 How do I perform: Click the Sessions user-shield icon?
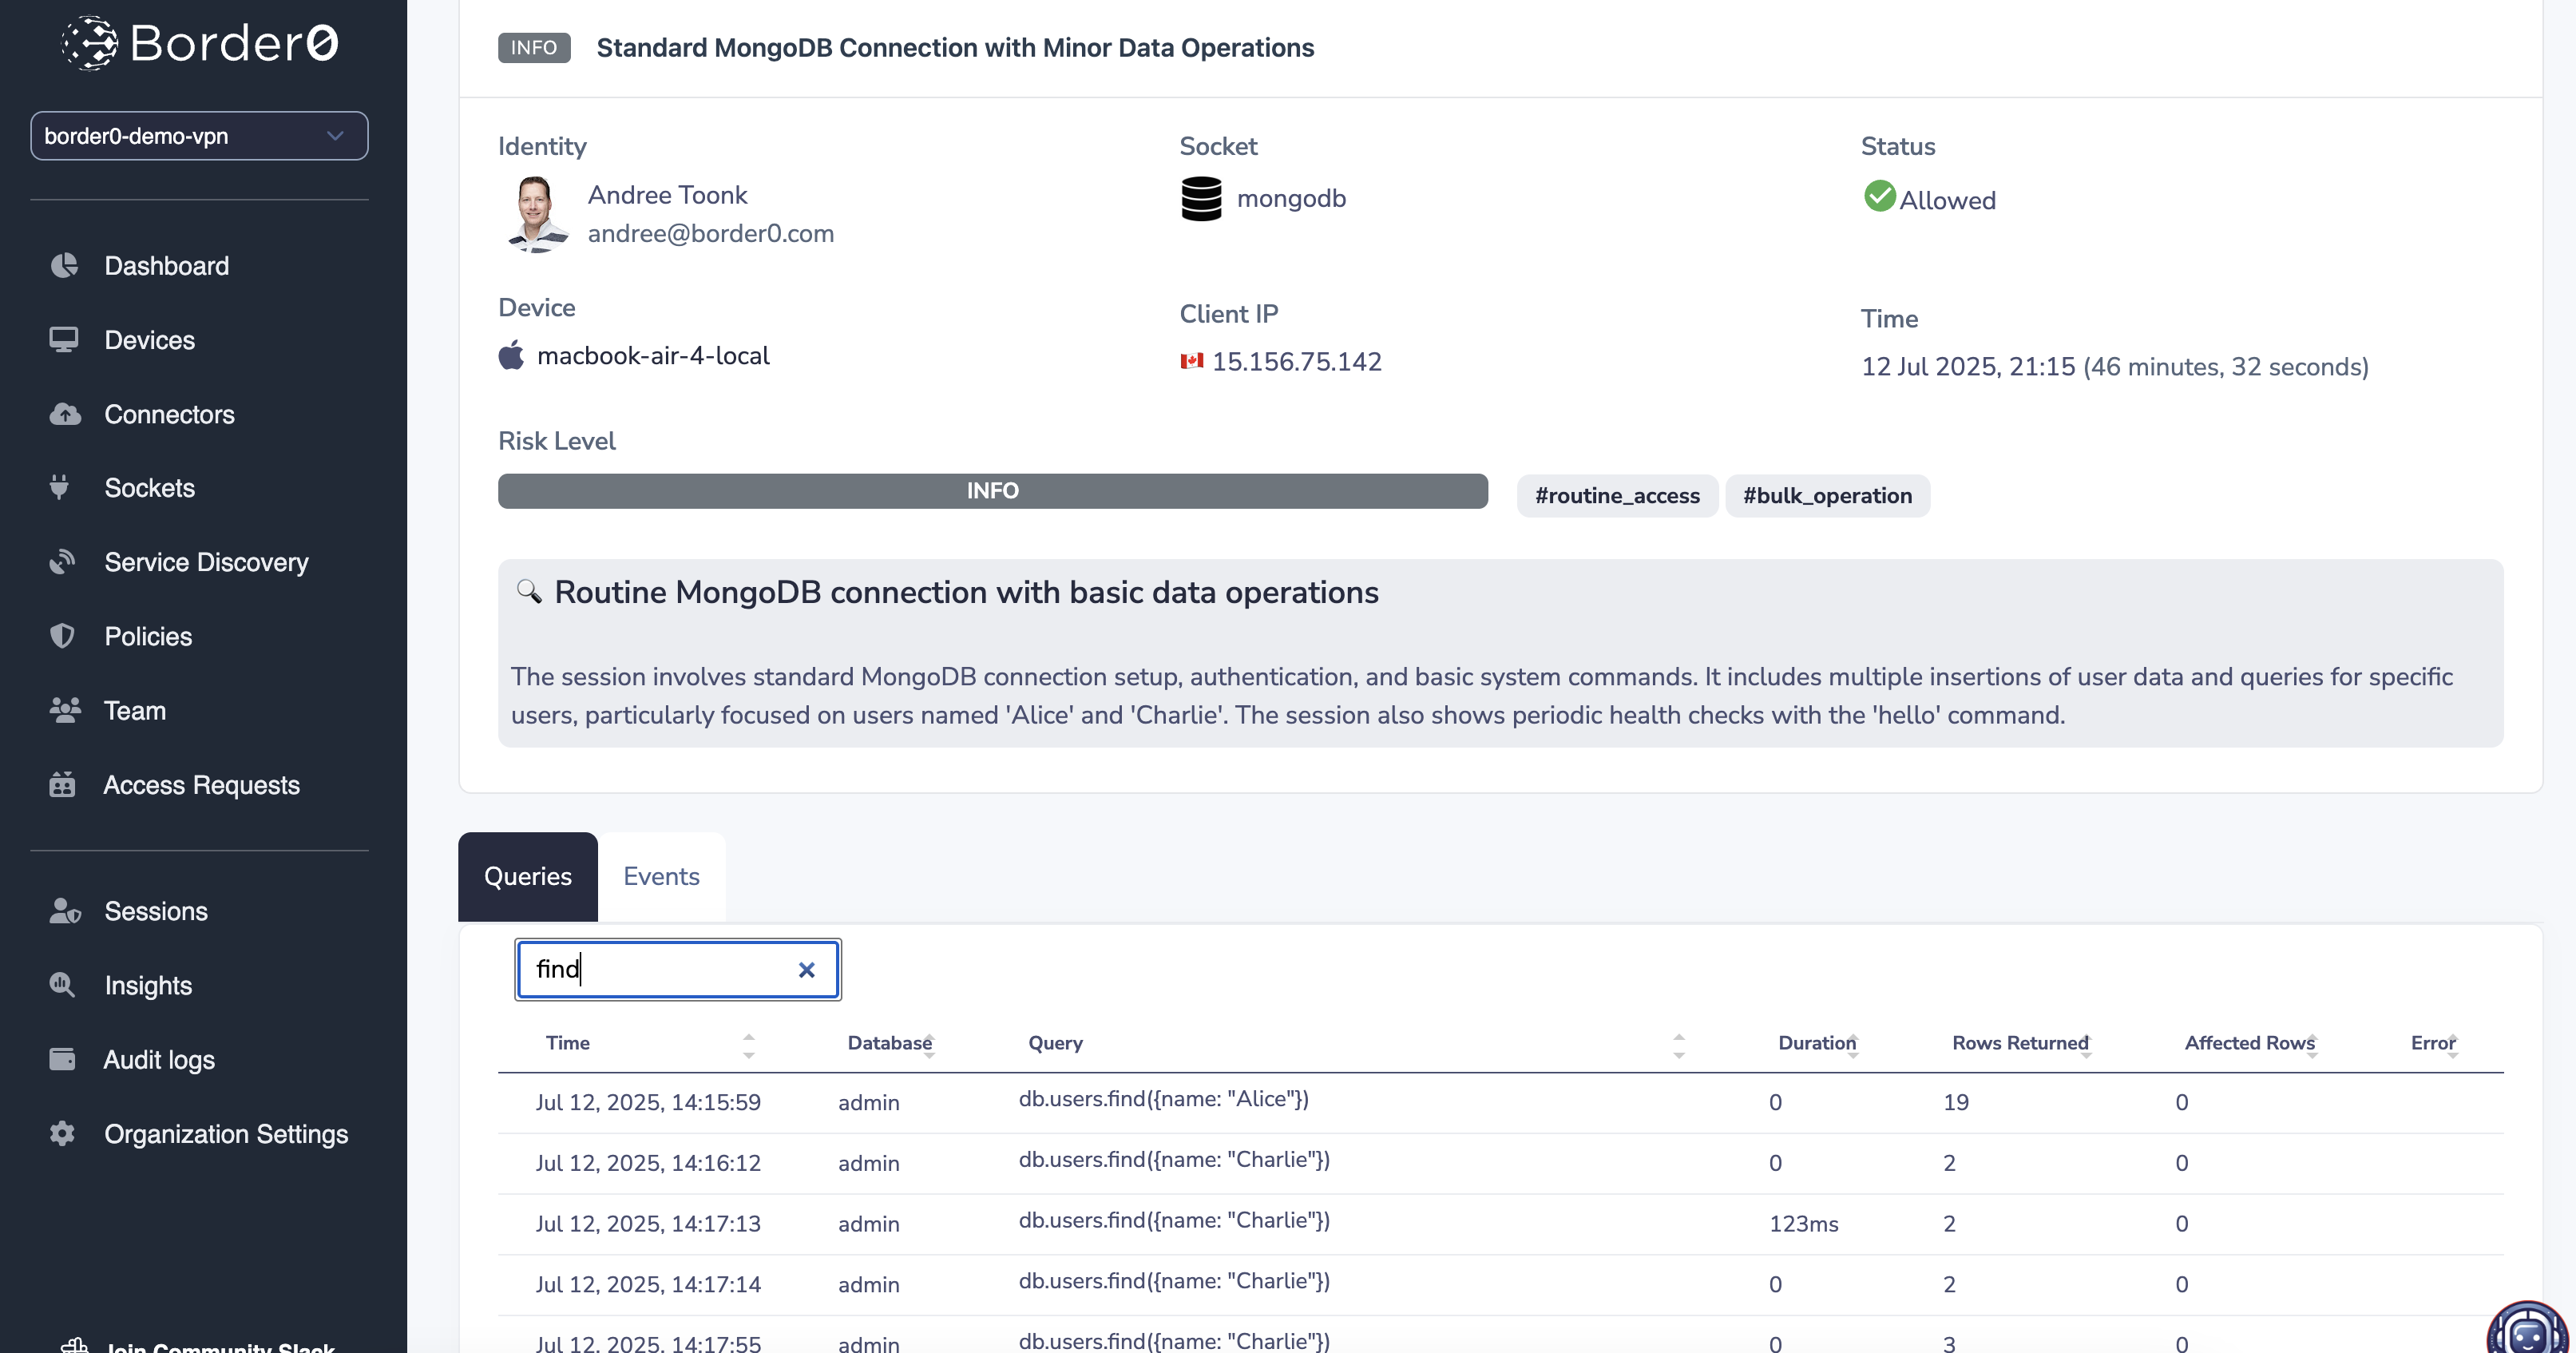click(x=65, y=910)
